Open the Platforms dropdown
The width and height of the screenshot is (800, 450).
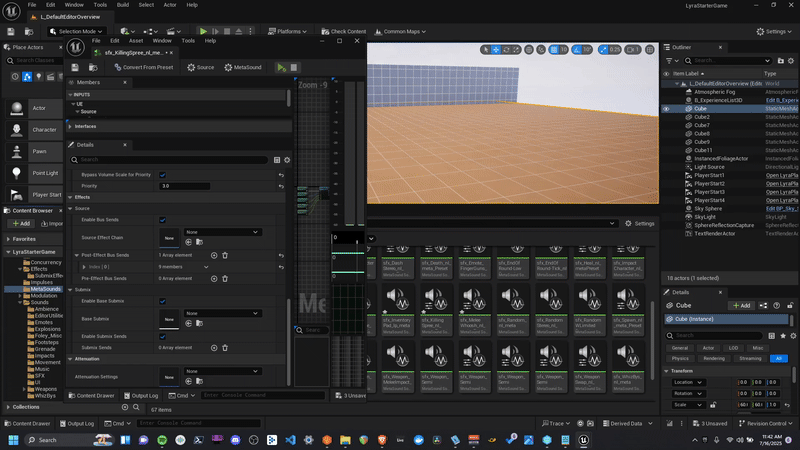point(287,32)
